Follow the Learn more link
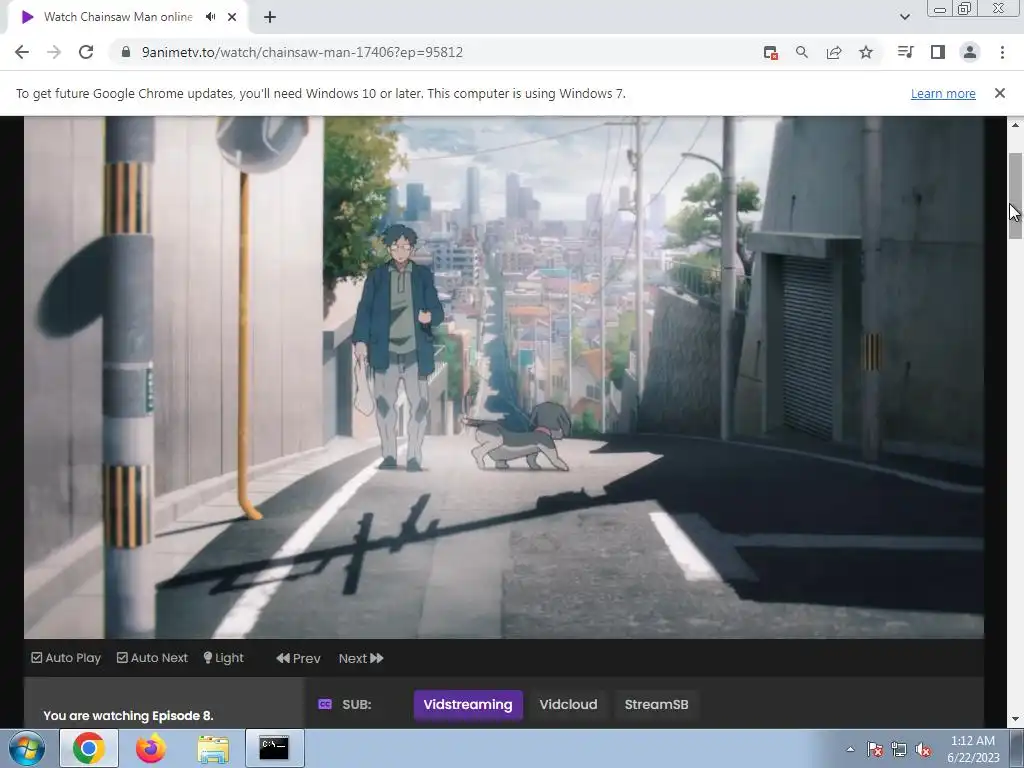The image size is (1024, 768). click(943, 93)
